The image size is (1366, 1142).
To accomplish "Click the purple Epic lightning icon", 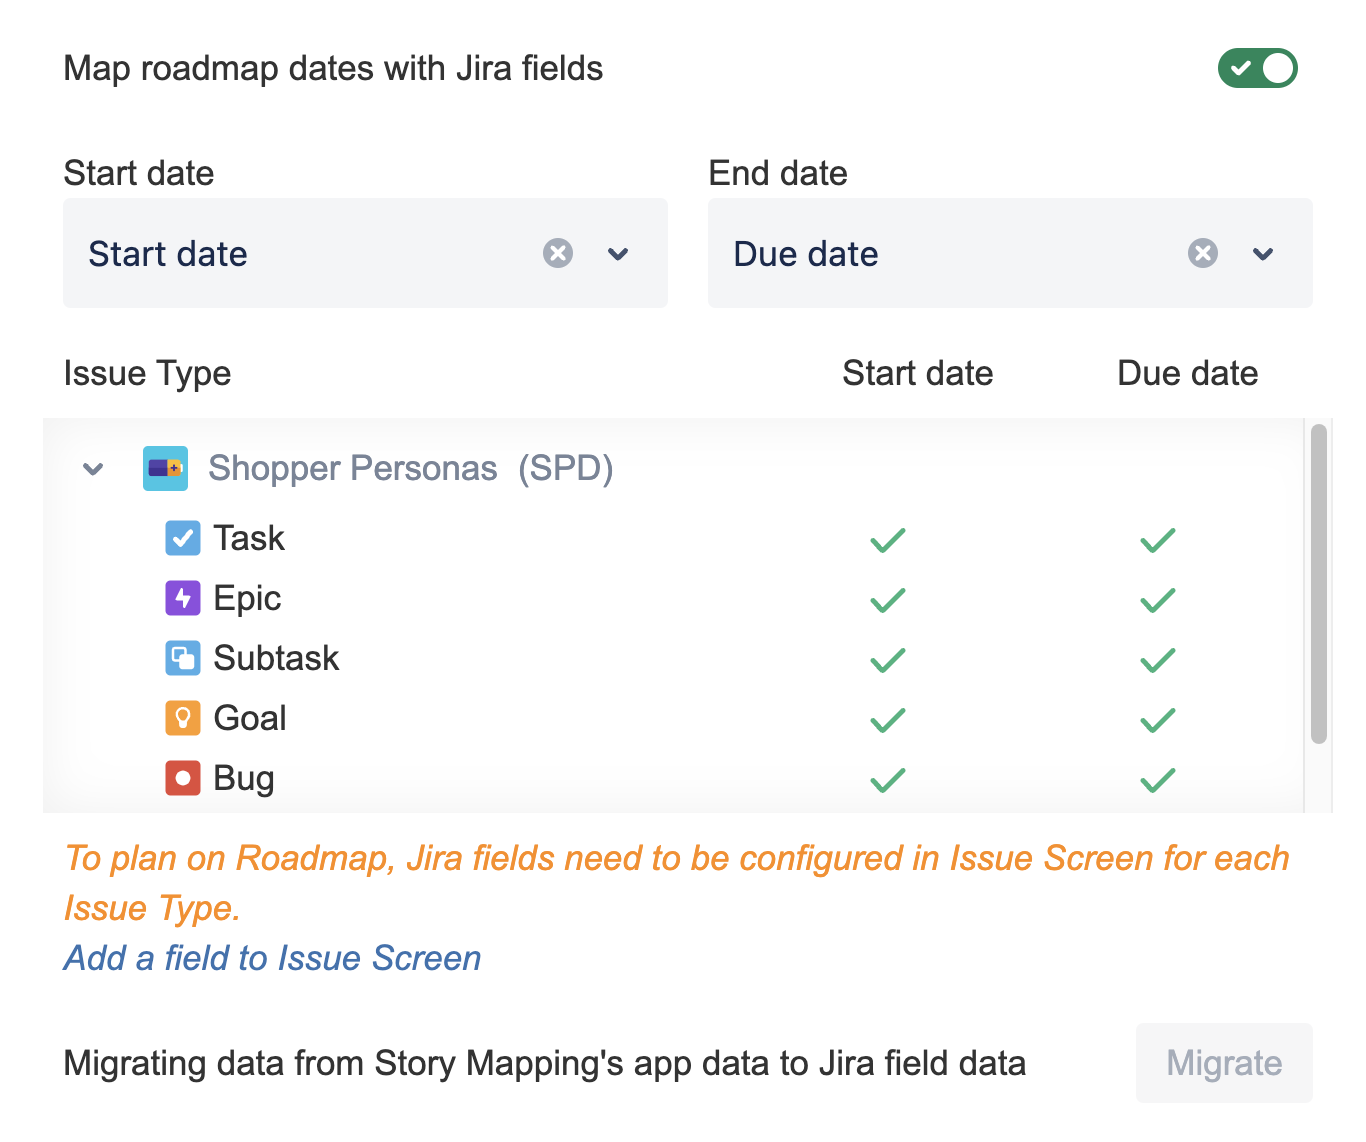I will (182, 598).
